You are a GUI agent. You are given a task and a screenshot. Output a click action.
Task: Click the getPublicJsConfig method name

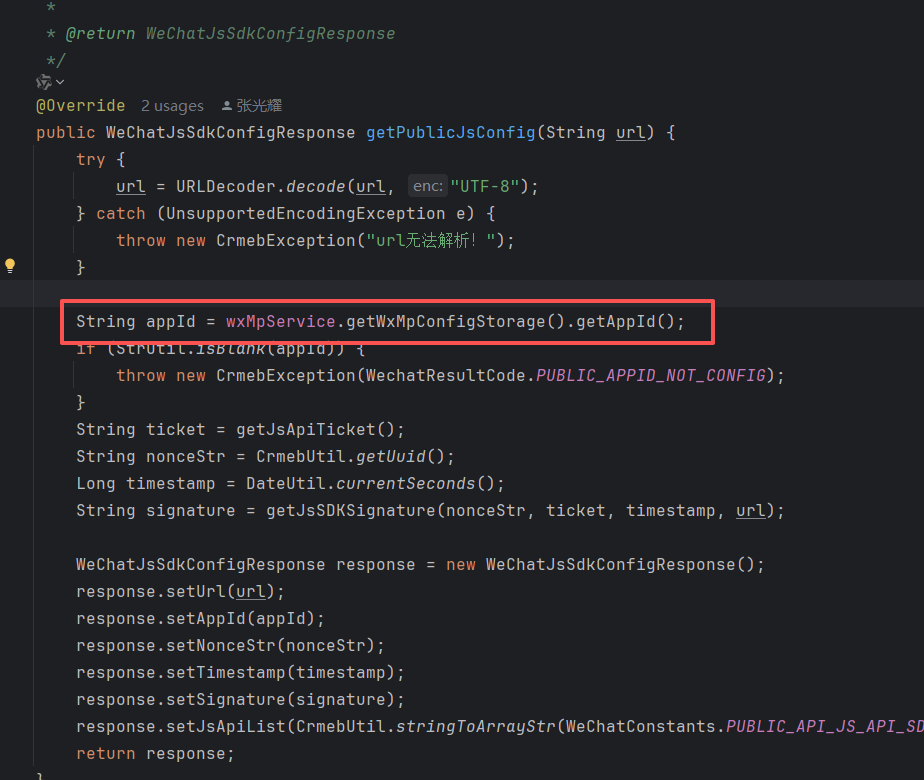450,133
